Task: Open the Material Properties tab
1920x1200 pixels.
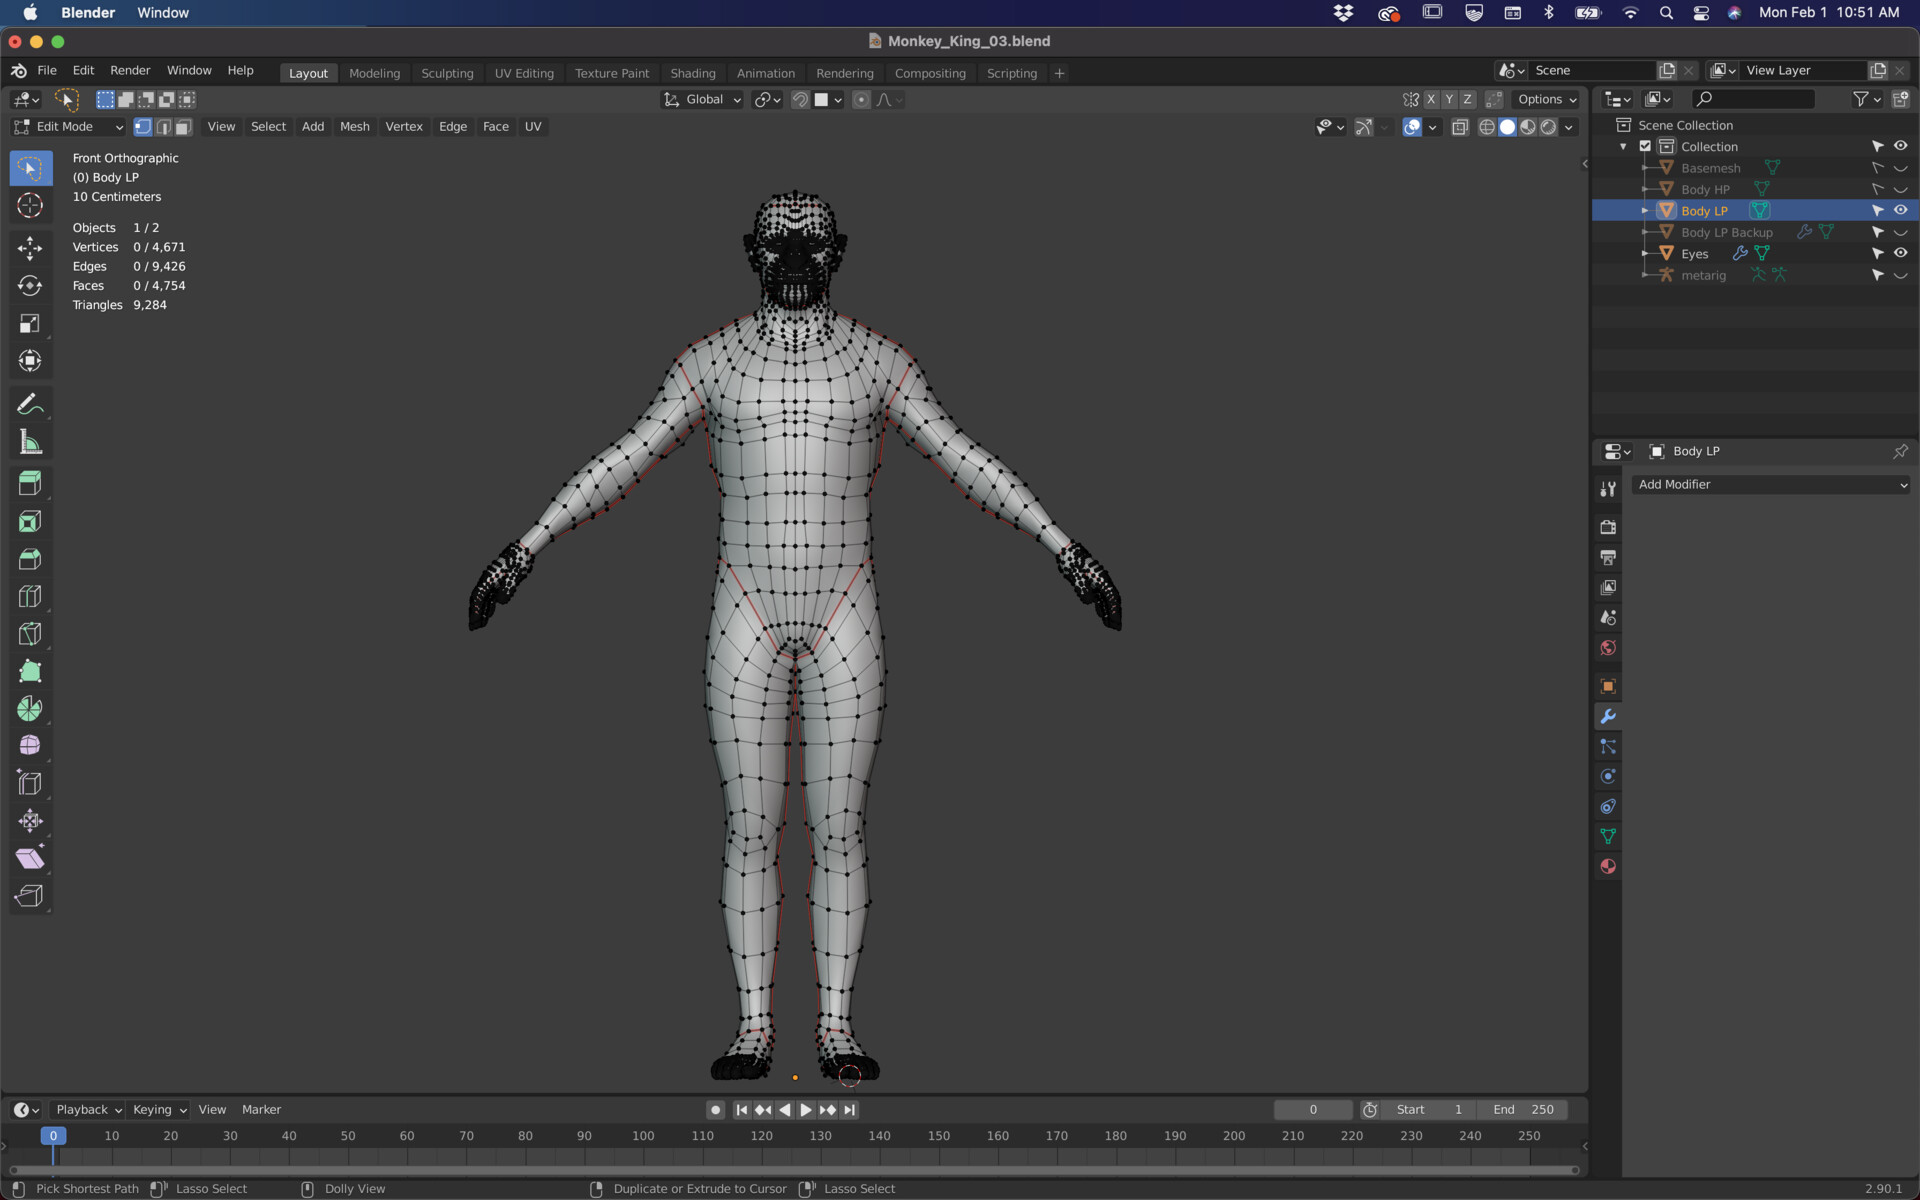Action: pos(1608,866)
